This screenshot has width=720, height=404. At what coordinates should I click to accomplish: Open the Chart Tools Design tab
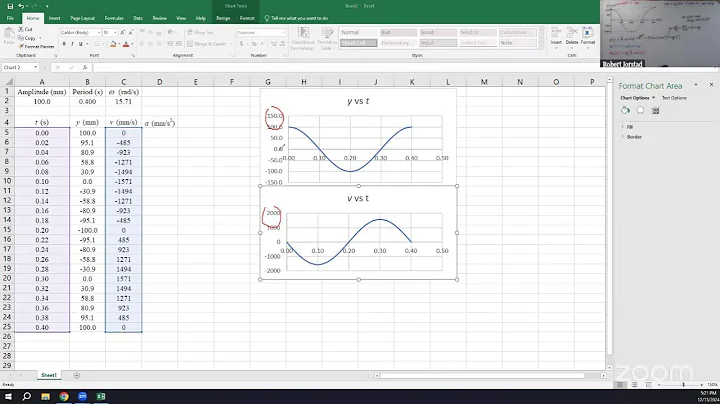tap(223, 18)
